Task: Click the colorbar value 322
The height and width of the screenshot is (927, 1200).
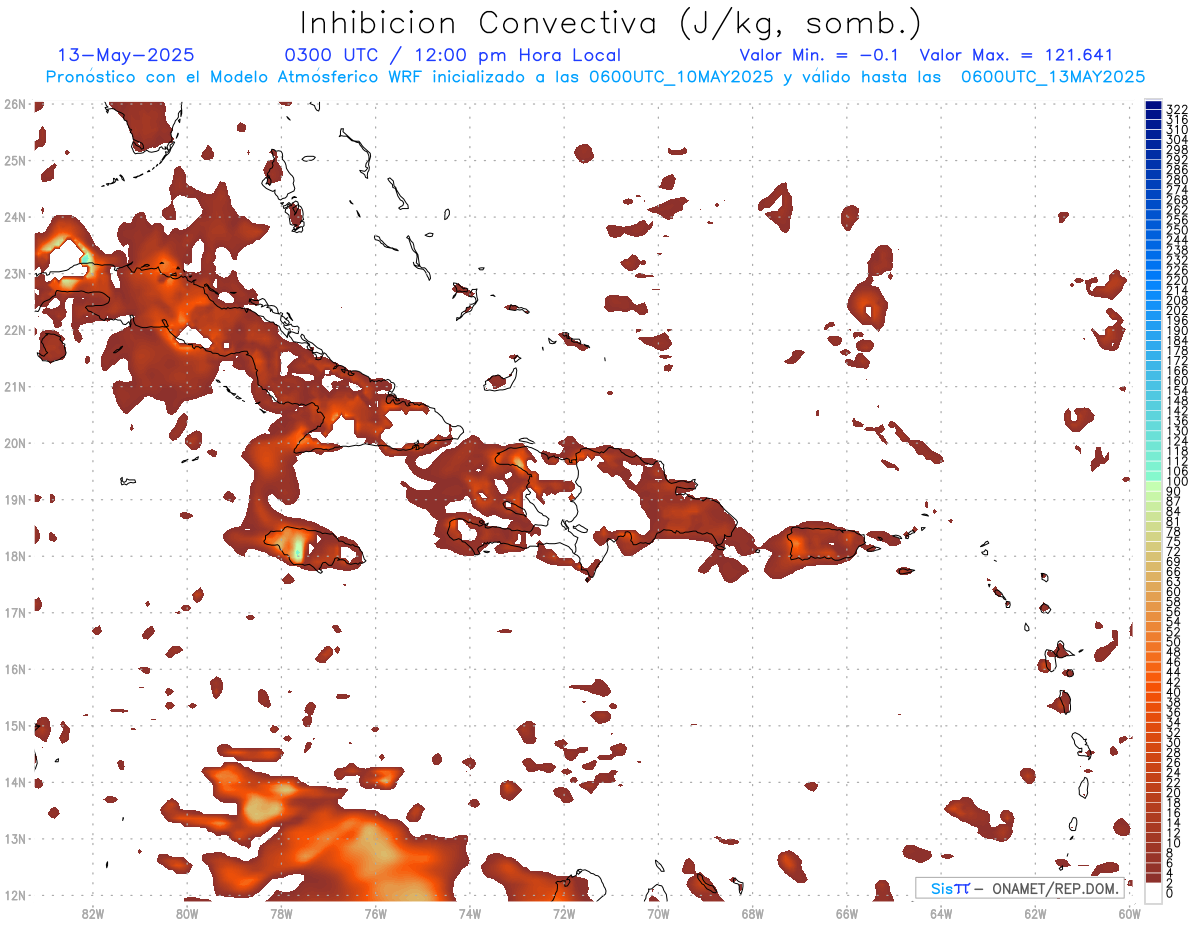Action: click(x=1176, y=109)
